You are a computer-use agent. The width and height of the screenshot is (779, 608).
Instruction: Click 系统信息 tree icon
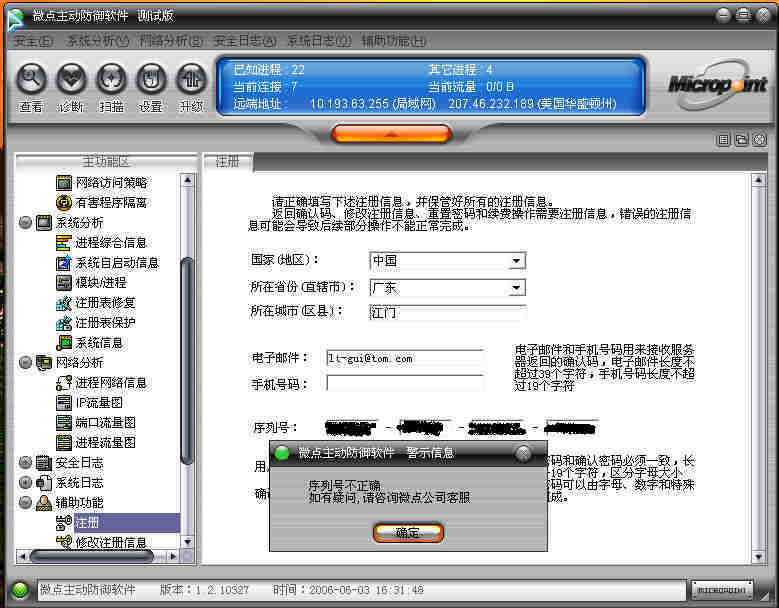pyautogui.click(x=64, y=343)
